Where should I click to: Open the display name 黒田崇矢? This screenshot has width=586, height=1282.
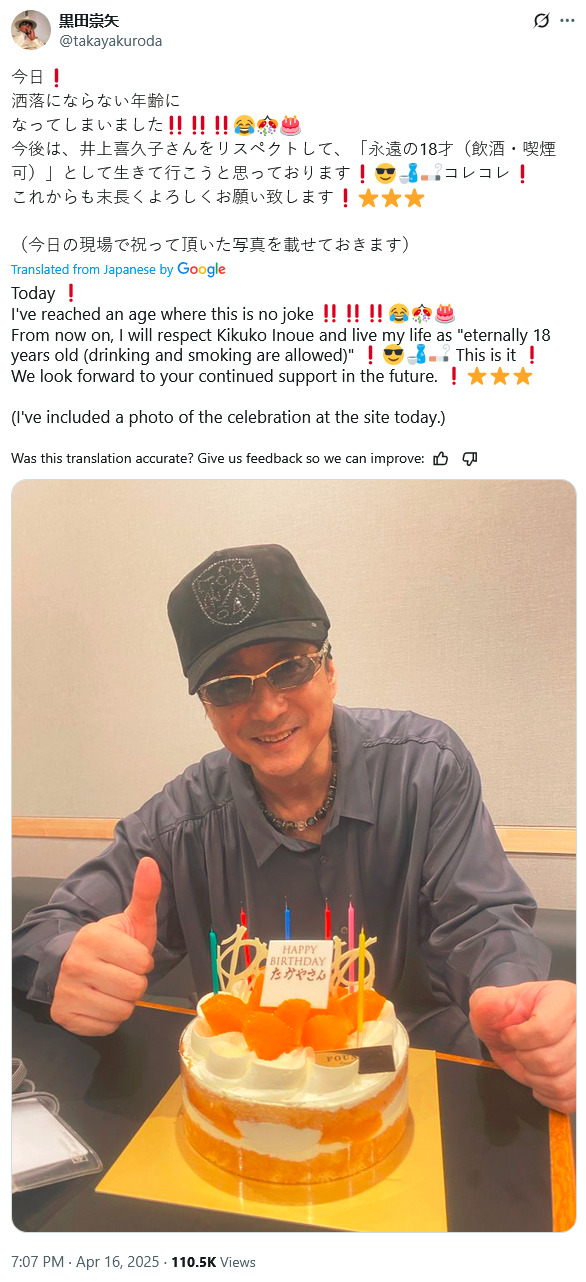[87, 21]
